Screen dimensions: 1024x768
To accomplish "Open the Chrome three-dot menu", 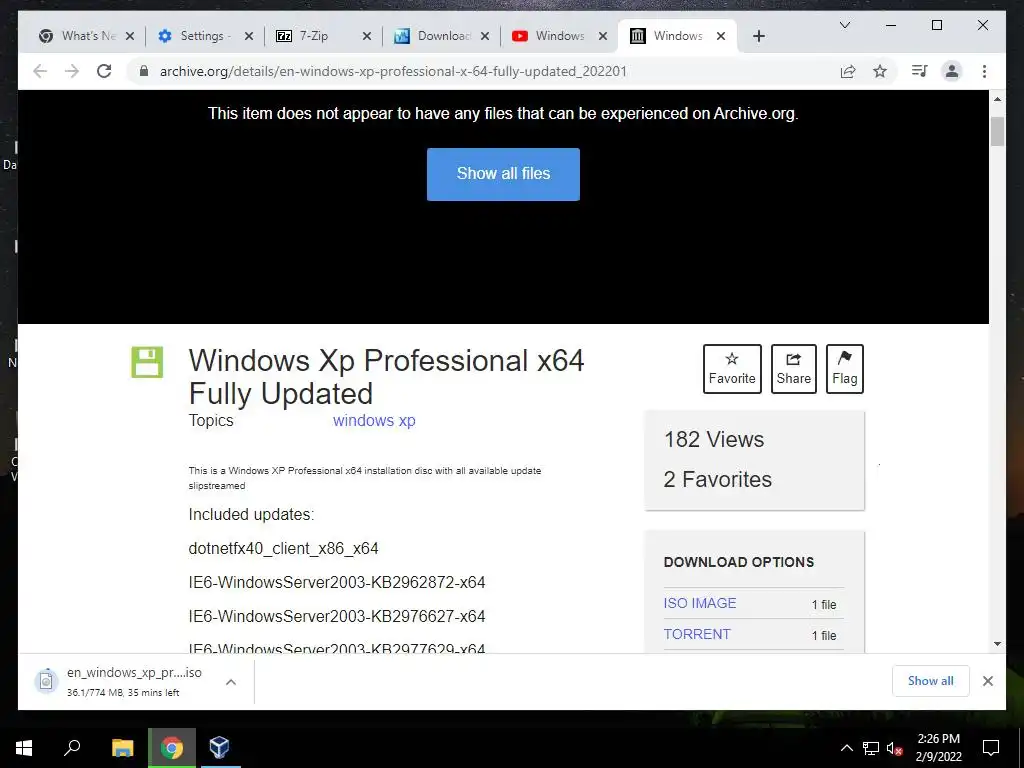I will coord(984,71).
